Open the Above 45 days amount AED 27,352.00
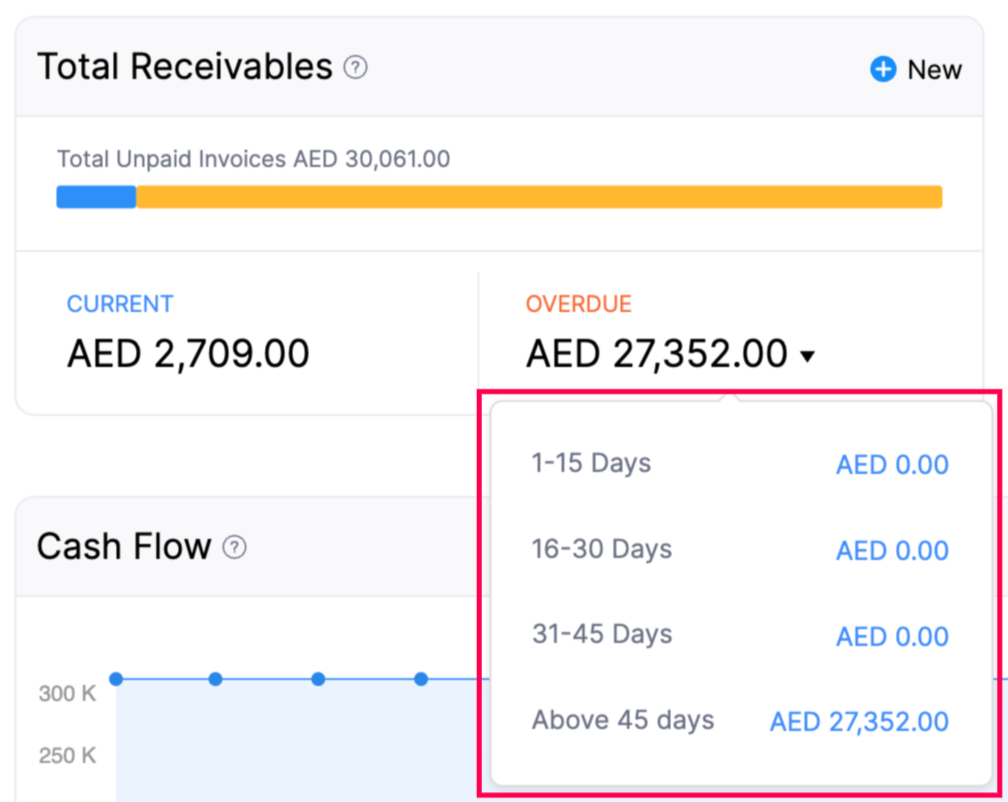The image size is (1008, 802). (x=858, y=721)
